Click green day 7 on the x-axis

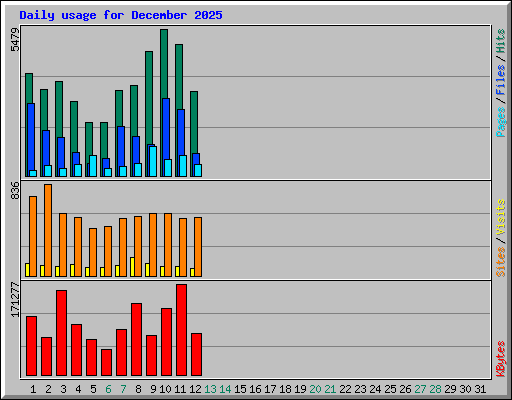click(x=123, y=389)
